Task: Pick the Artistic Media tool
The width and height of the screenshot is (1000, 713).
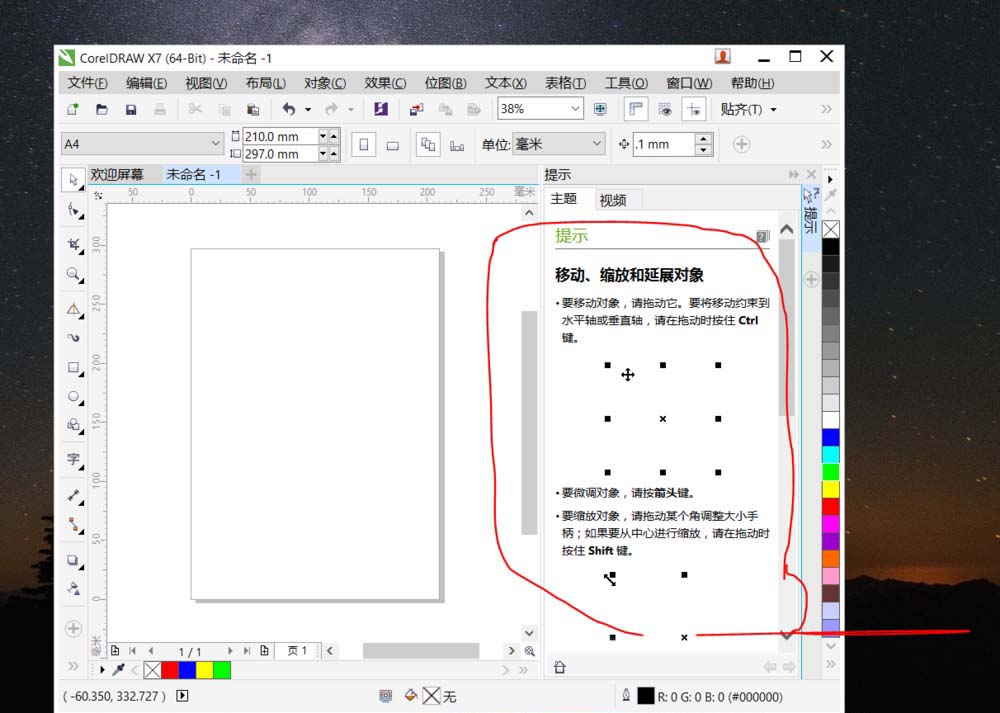Action: (x=74, y=338)
